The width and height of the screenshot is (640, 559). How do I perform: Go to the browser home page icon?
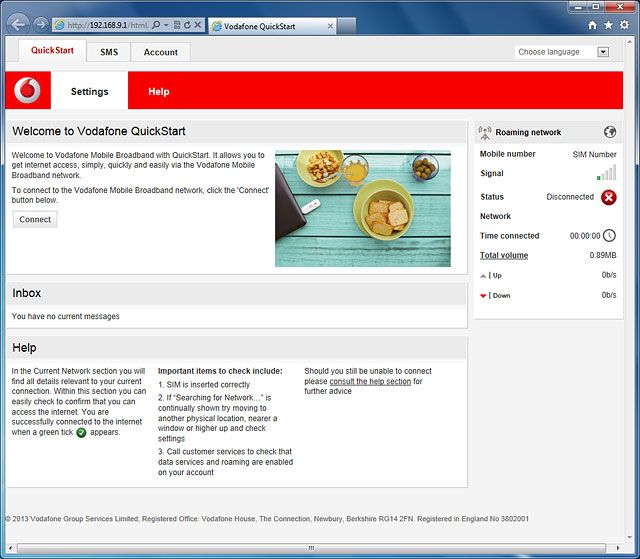click(591, 24)
